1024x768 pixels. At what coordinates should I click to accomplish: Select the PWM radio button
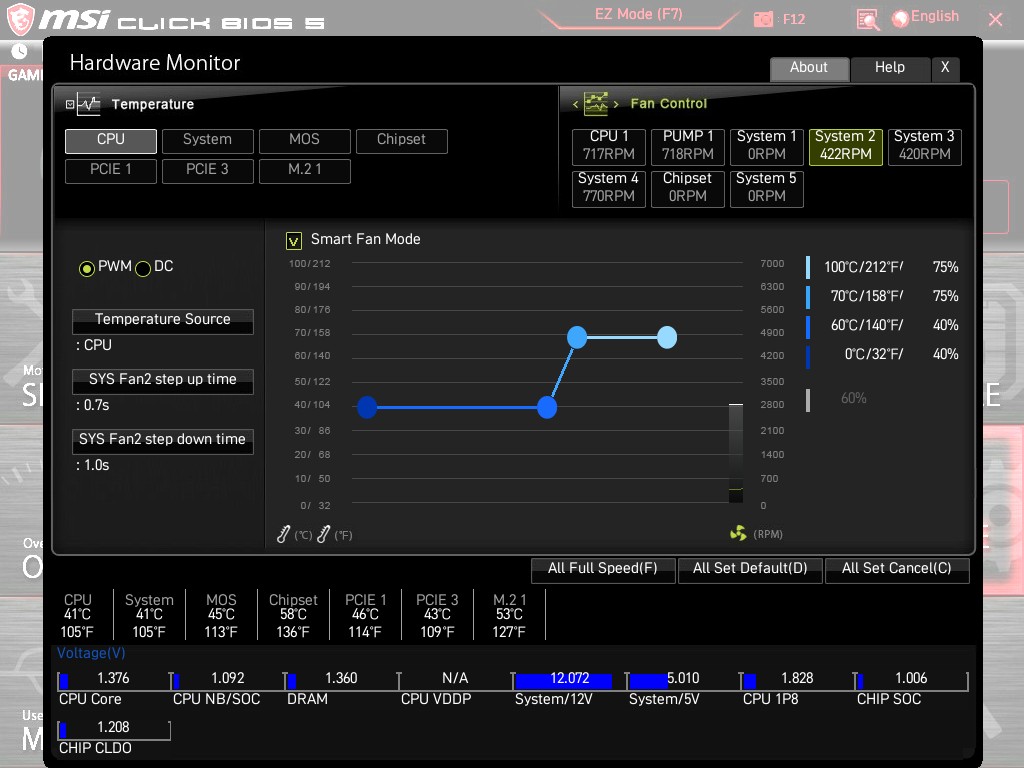(x=87, y=268)
